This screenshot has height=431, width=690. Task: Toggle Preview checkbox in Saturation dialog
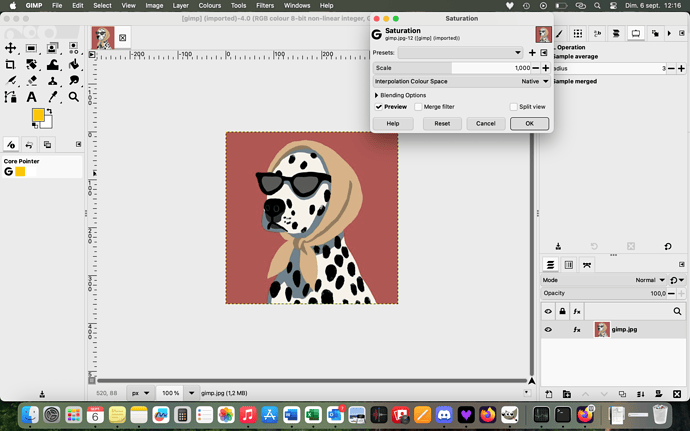point(378,107)
